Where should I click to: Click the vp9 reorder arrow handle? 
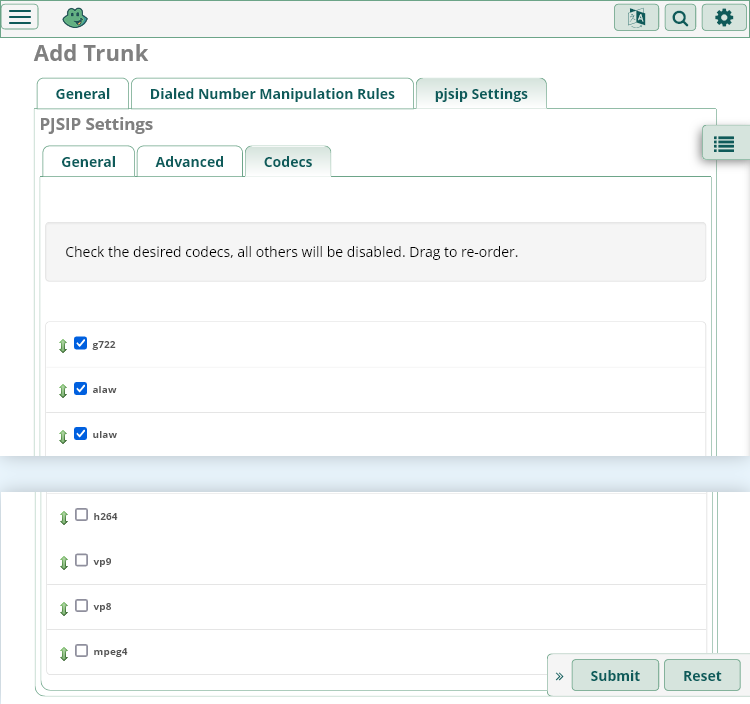(64, 562)
